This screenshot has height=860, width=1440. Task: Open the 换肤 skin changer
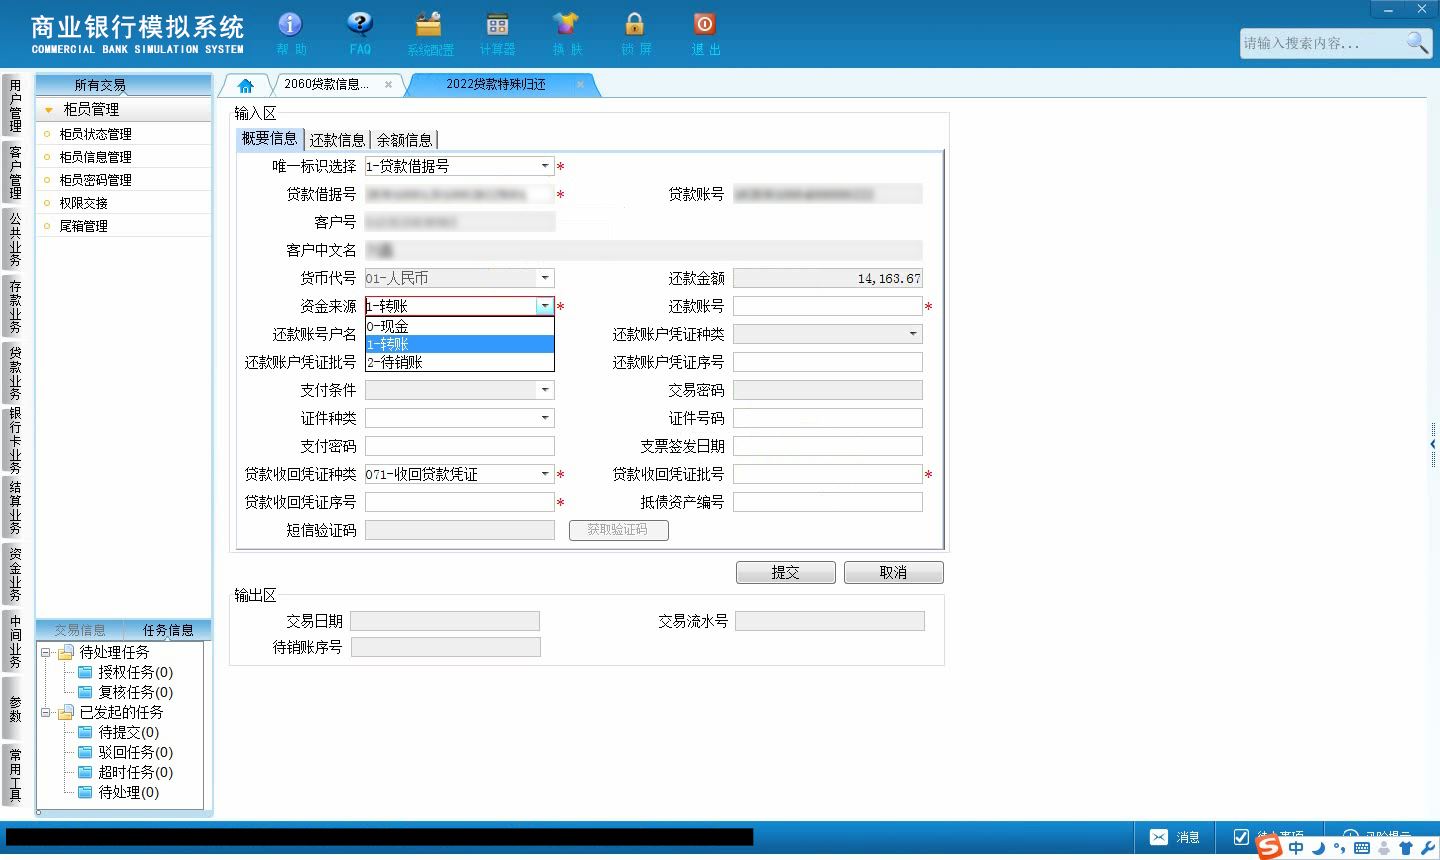(566, 24)
